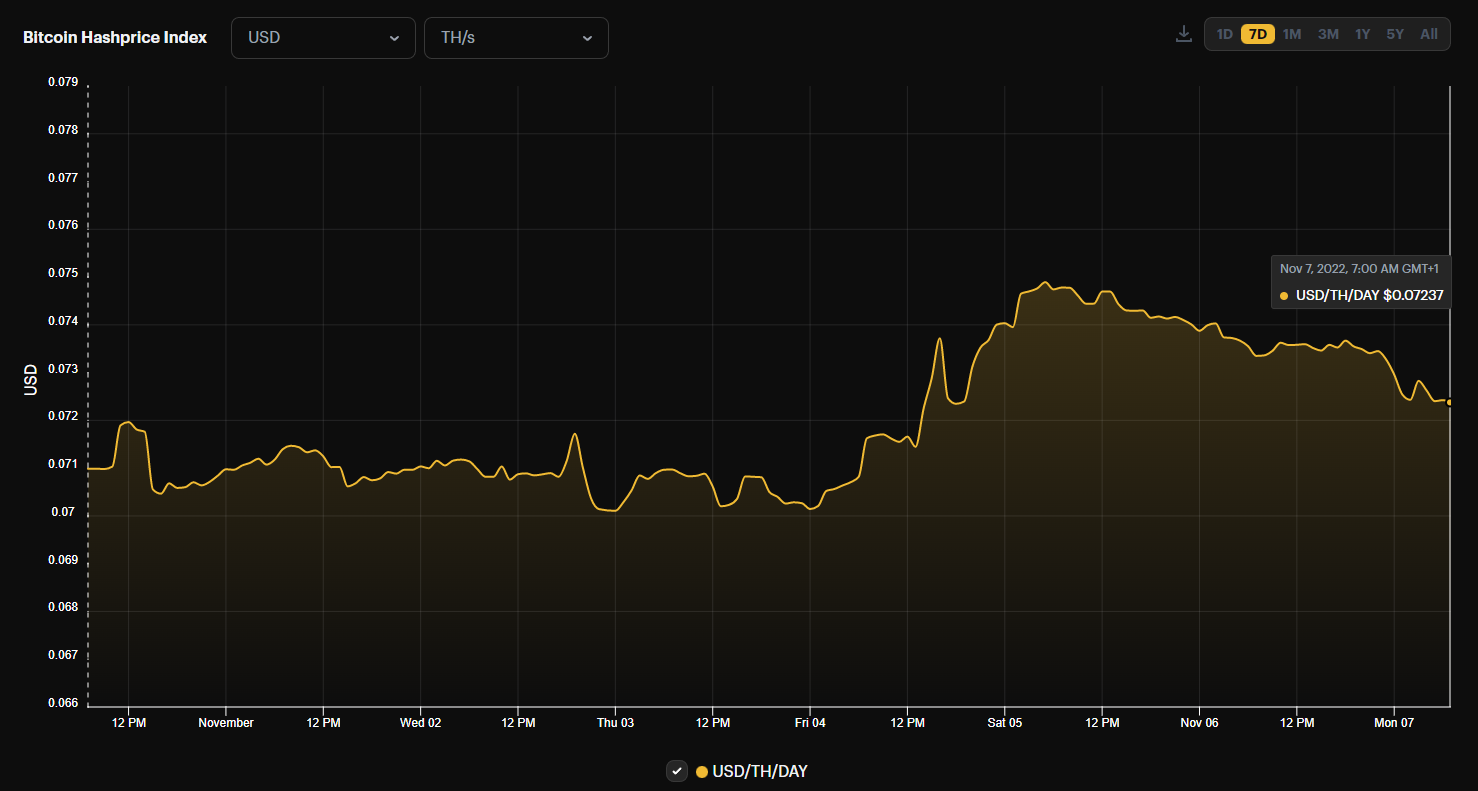1478x791 pixels.
Task: Switch to the 1M time range
Action: [x=1292, y=34]
